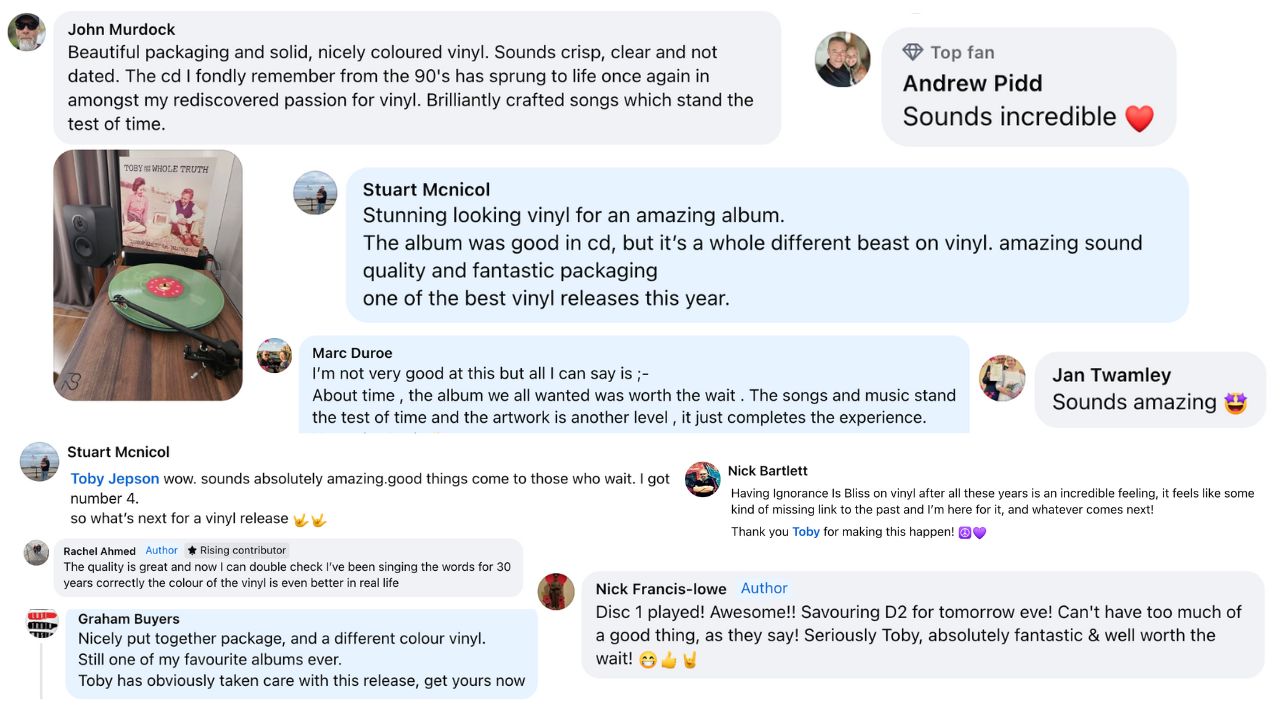Open the green vinyl turntable photo

[148, 272]
